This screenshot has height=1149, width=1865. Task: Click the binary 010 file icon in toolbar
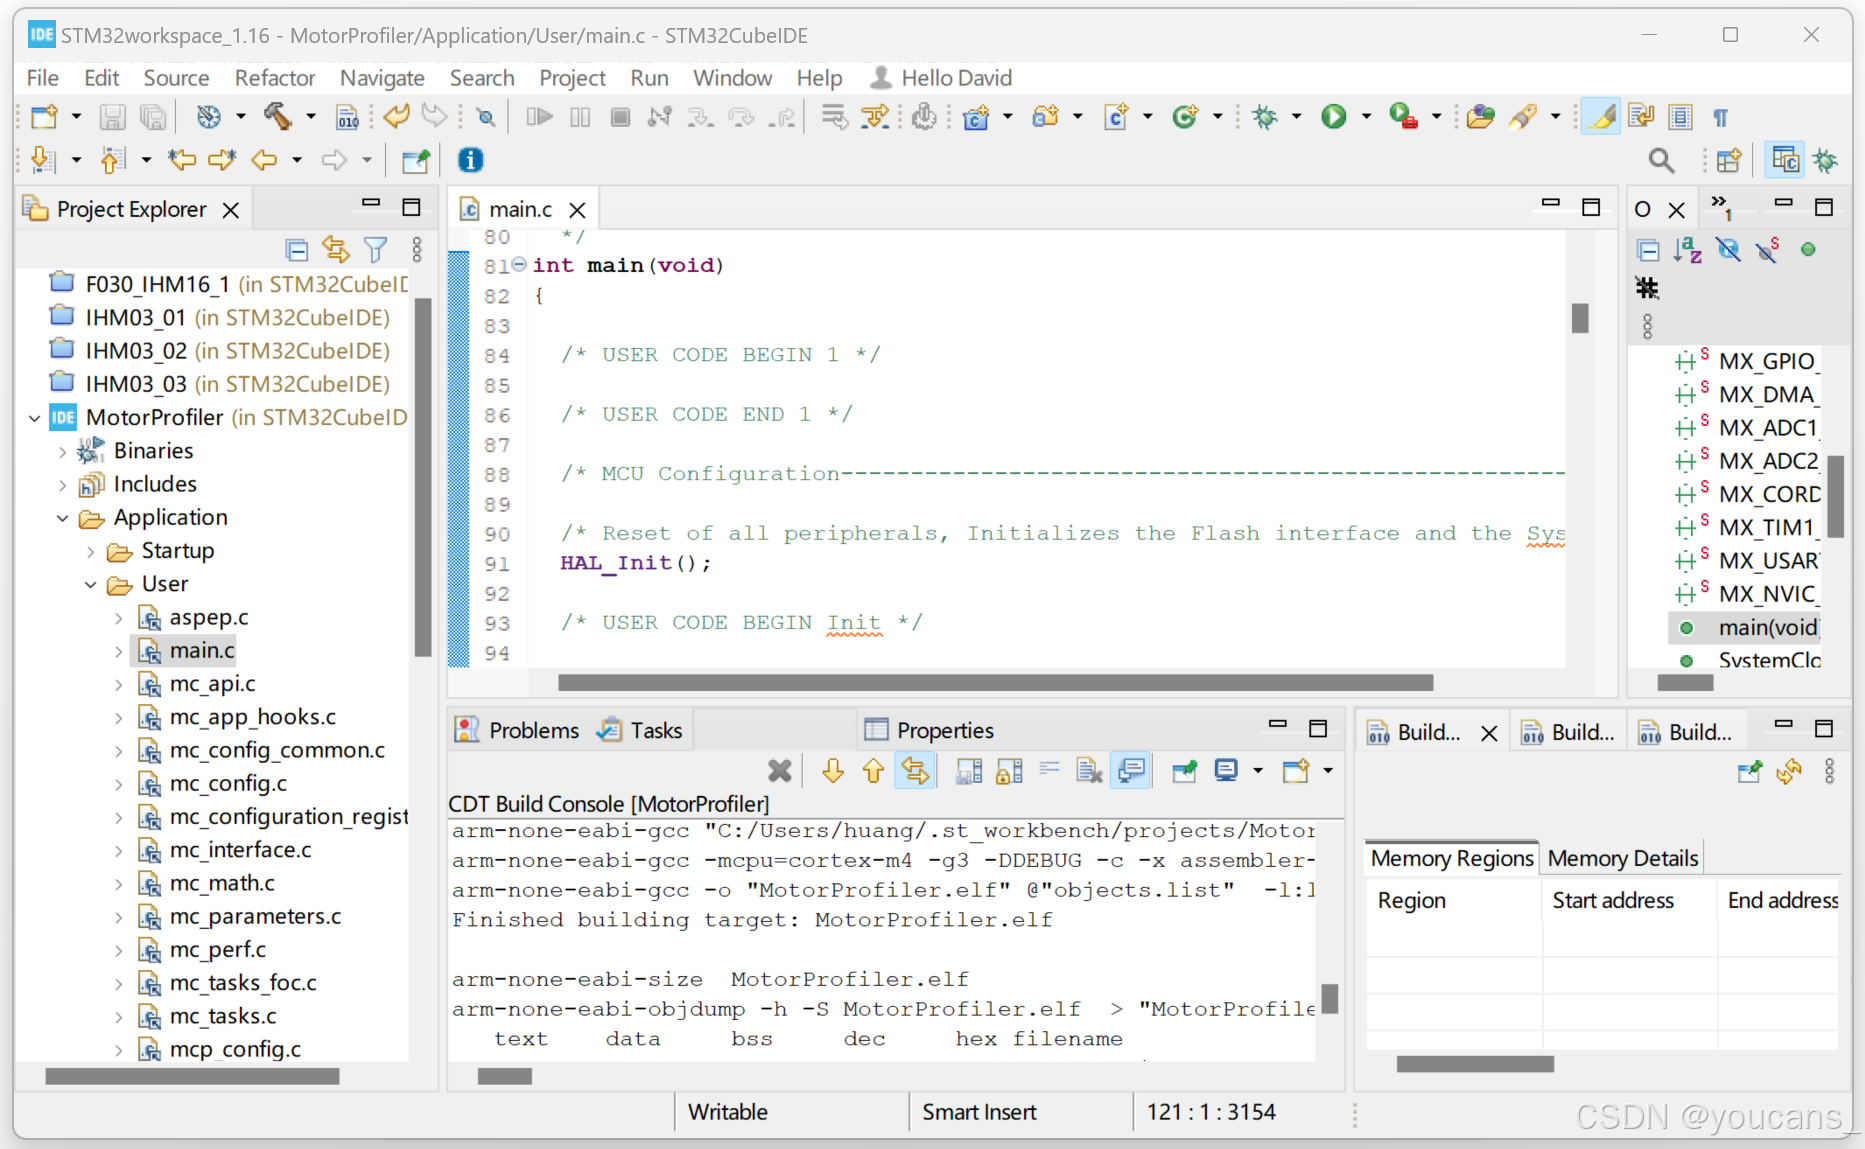pos(347,117)
